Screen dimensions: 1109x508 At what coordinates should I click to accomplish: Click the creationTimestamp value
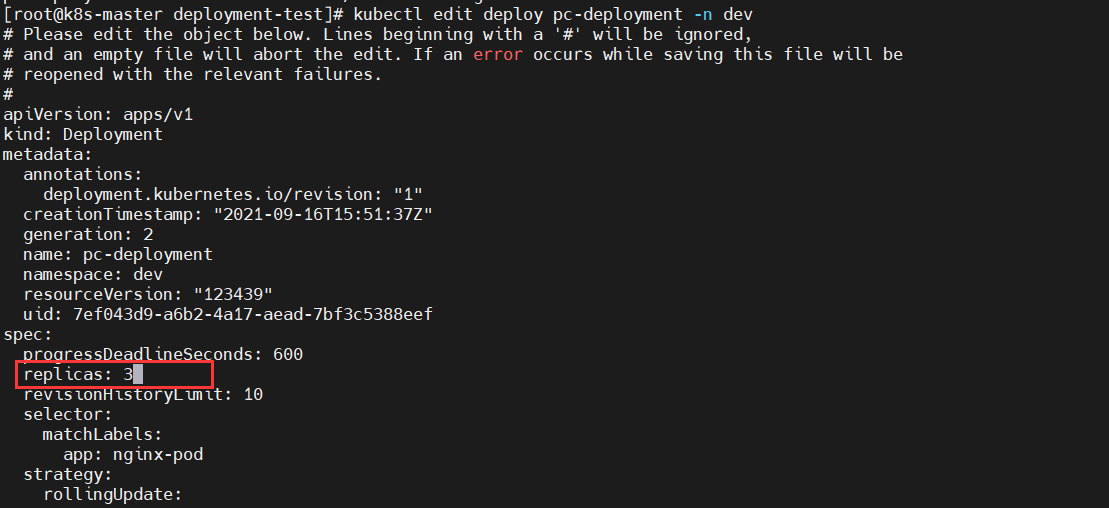[323, 214]
